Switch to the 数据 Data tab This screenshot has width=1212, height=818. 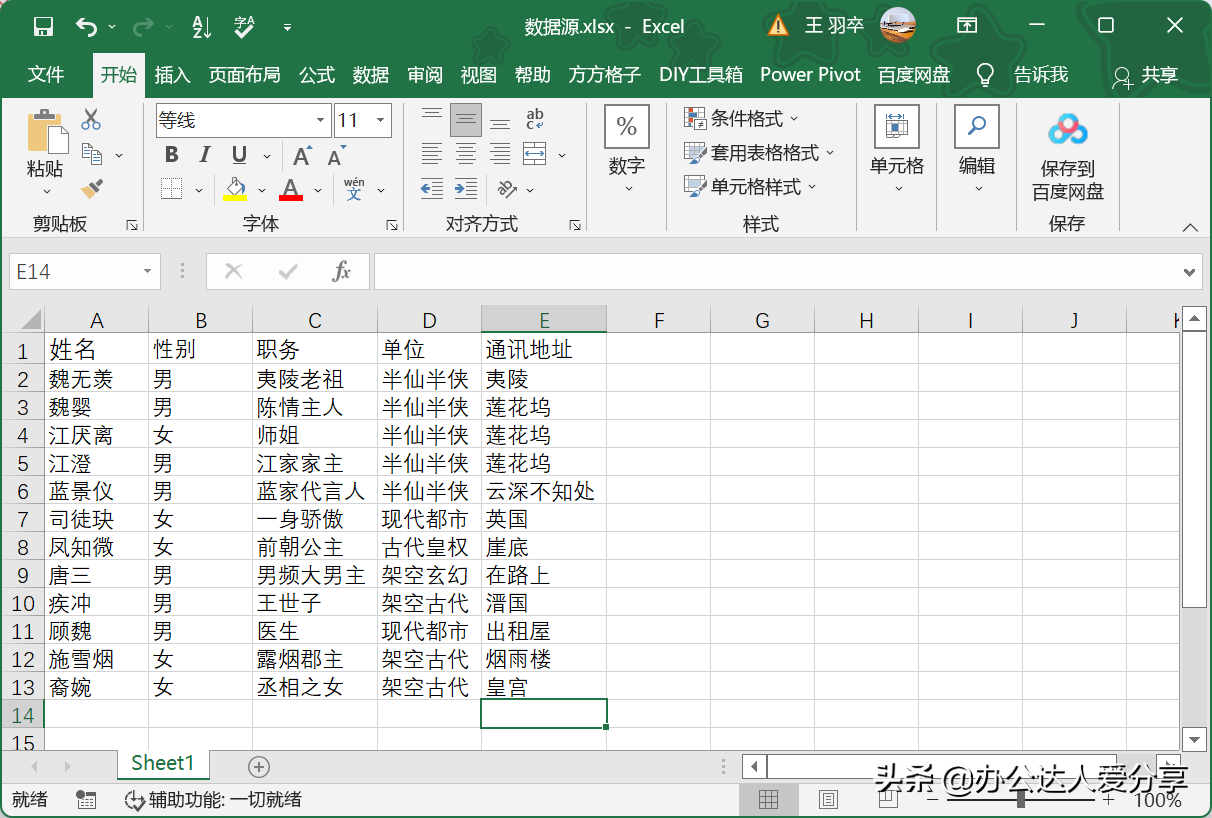click(x=371, y=75)
